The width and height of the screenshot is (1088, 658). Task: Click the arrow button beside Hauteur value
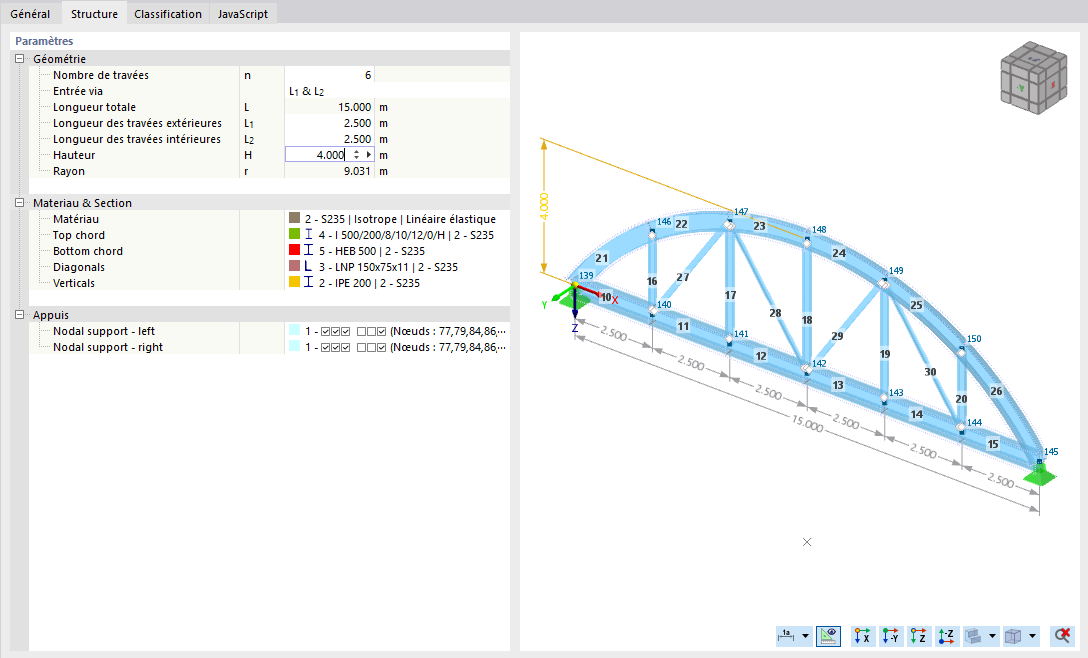368,155
